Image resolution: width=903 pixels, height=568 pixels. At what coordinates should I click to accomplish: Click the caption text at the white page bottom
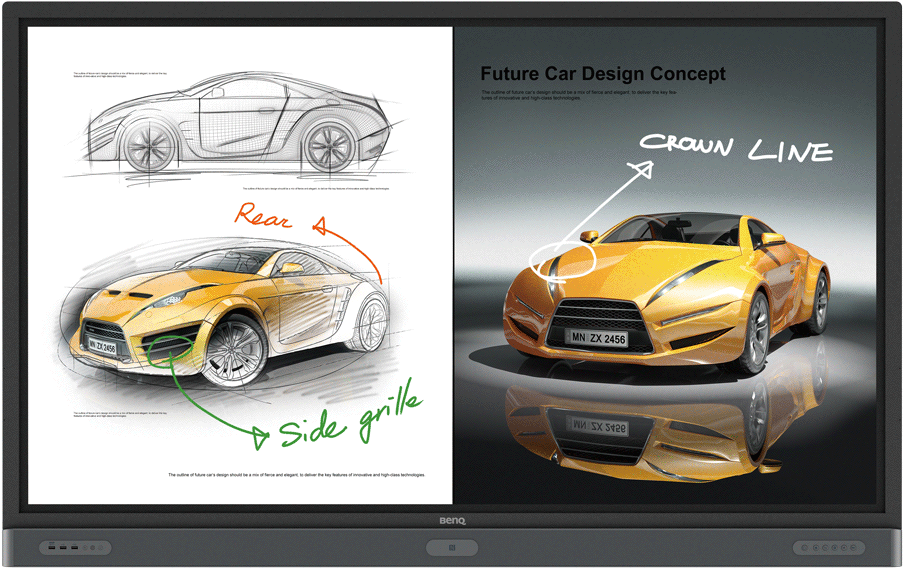297,474
